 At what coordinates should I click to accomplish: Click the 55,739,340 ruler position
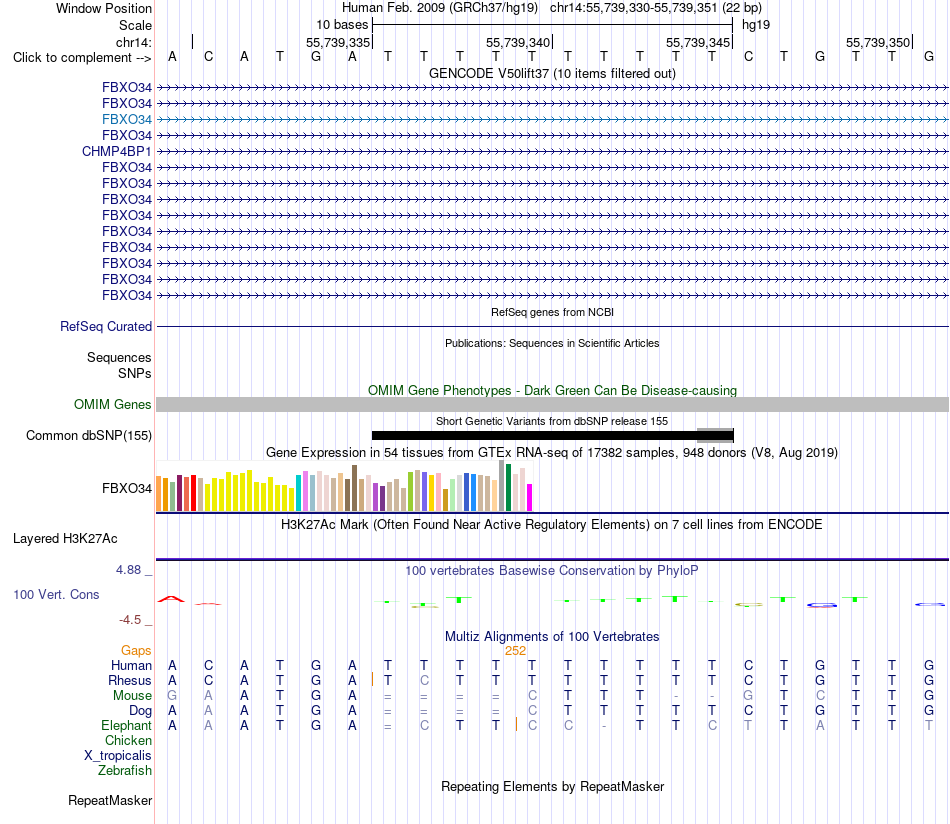518,42
